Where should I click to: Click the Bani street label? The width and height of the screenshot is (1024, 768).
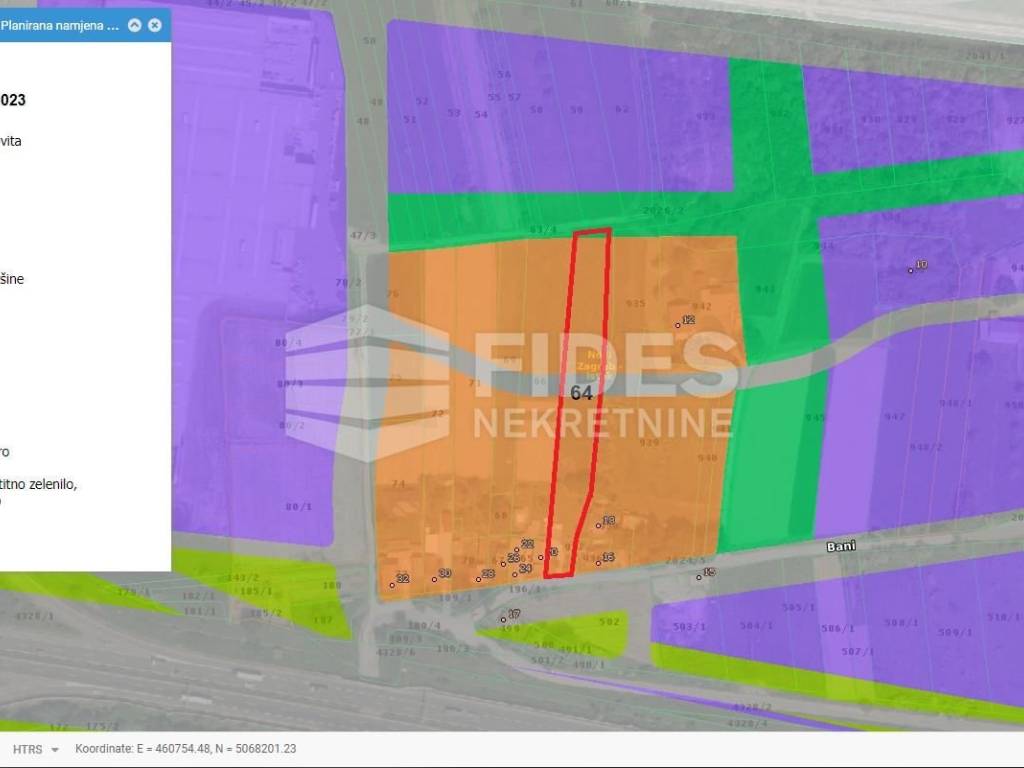click(x=836, y=548)
